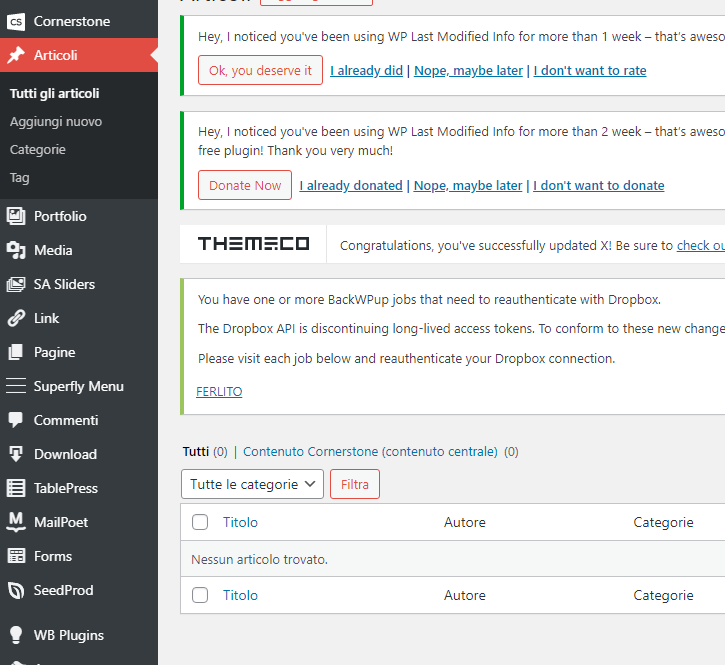Viewport: 725px width, 665px height.
Task: Click the Media library icon
Action: tap(16, 250)
